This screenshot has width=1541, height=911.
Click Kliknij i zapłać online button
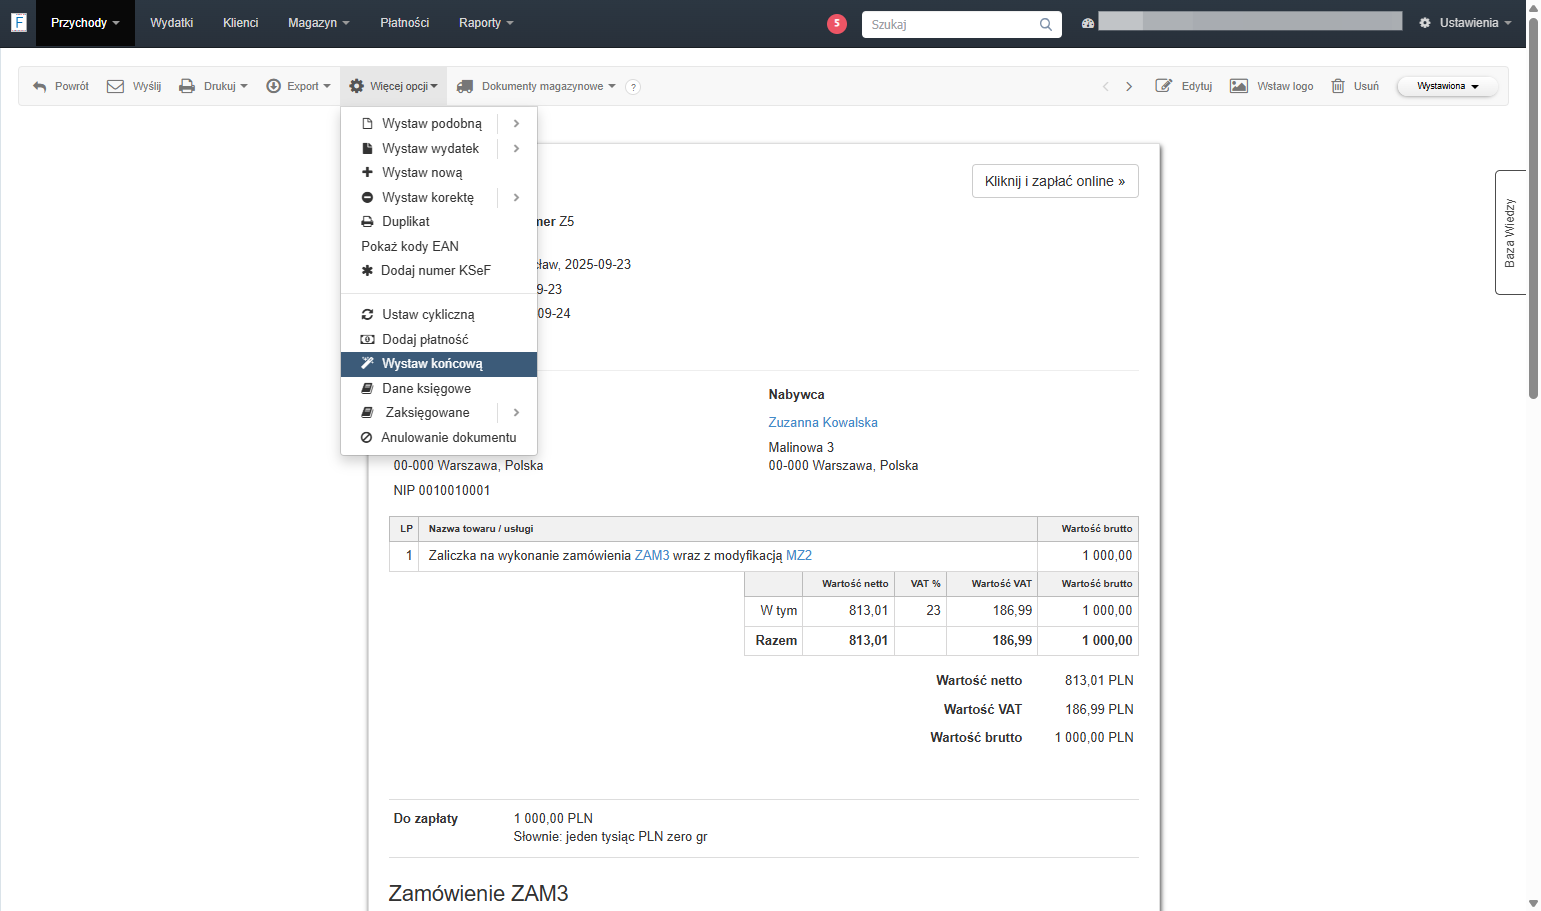[x=1055, y=181]
